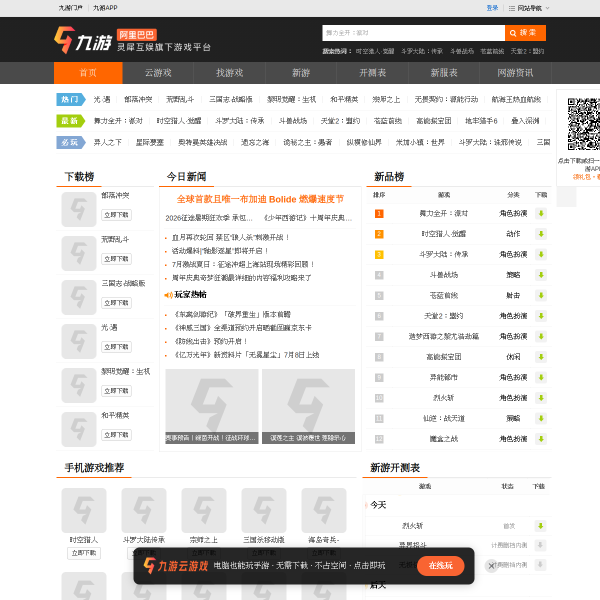Click 角色扮演 category for 舞力全开：派对
Viewport: 600px width, 600px height.
[513, 214]
